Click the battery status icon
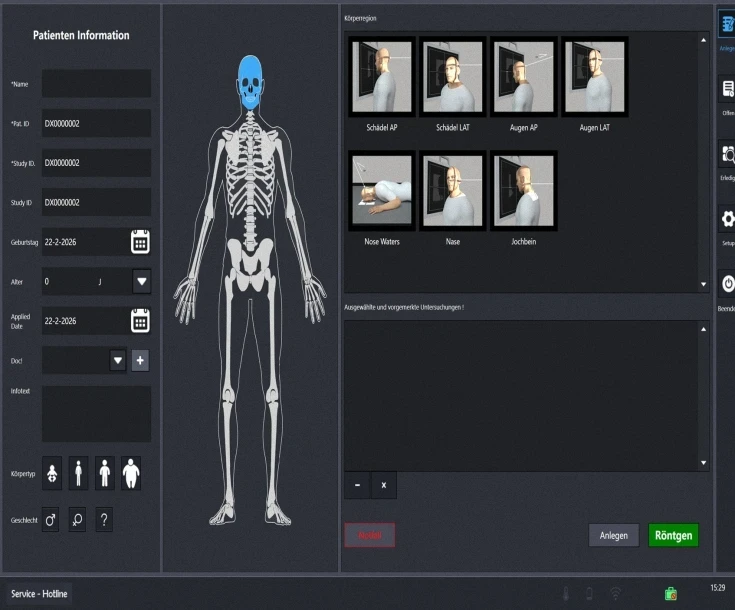Viewport: 735px width, 610px height. click(590, 594)
